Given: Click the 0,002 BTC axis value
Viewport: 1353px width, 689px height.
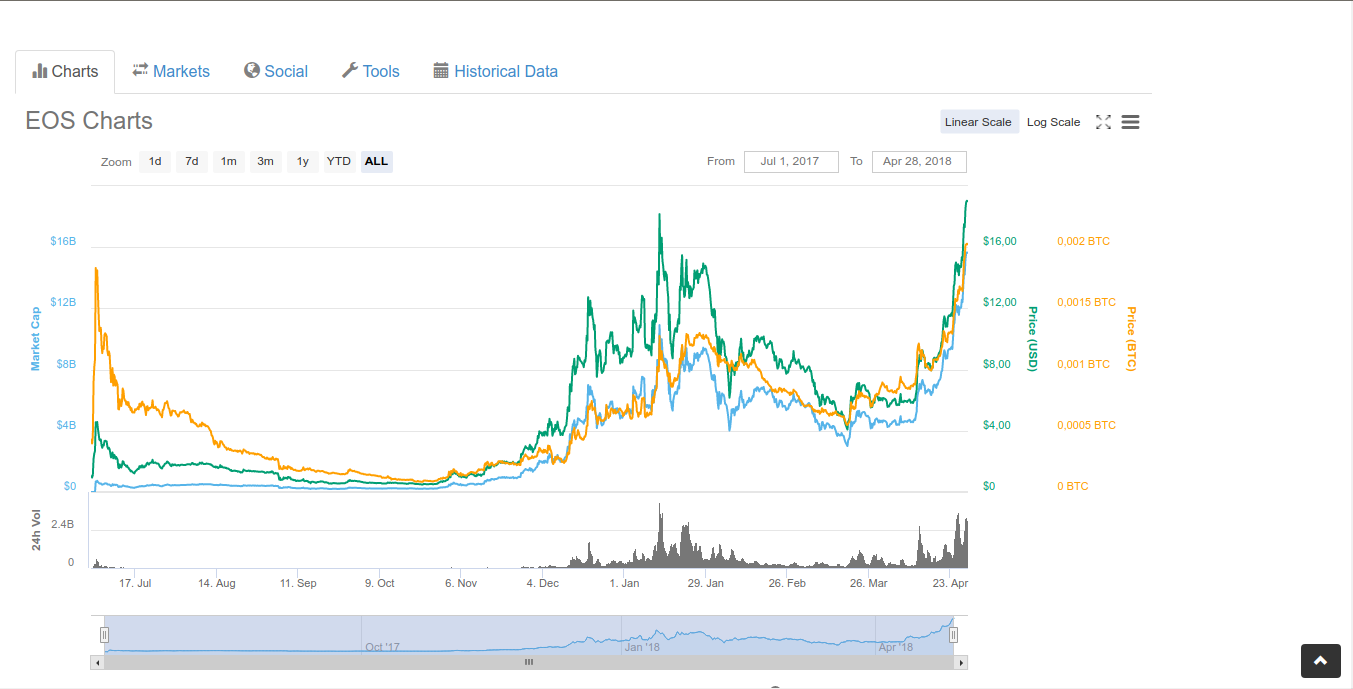Looking at the screenshot, I should pyautogui.click(x=1083, y=241).
